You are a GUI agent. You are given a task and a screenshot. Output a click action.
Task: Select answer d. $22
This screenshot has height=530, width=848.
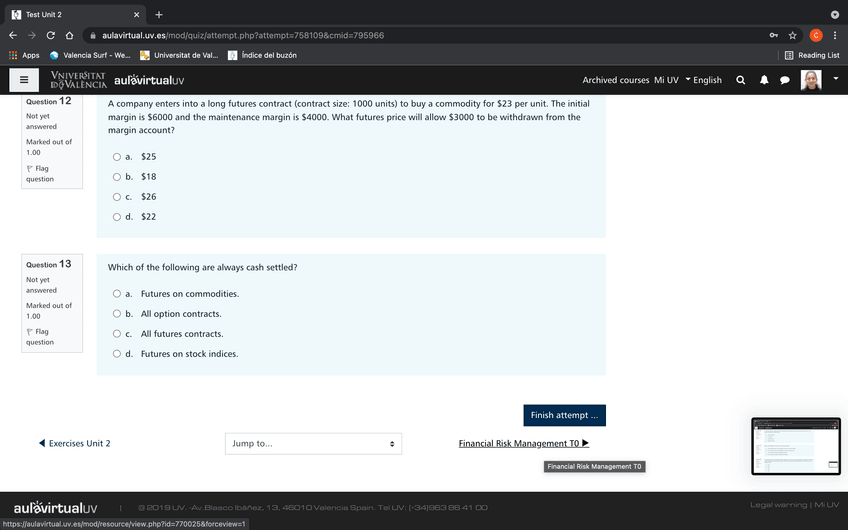[117, 217]
